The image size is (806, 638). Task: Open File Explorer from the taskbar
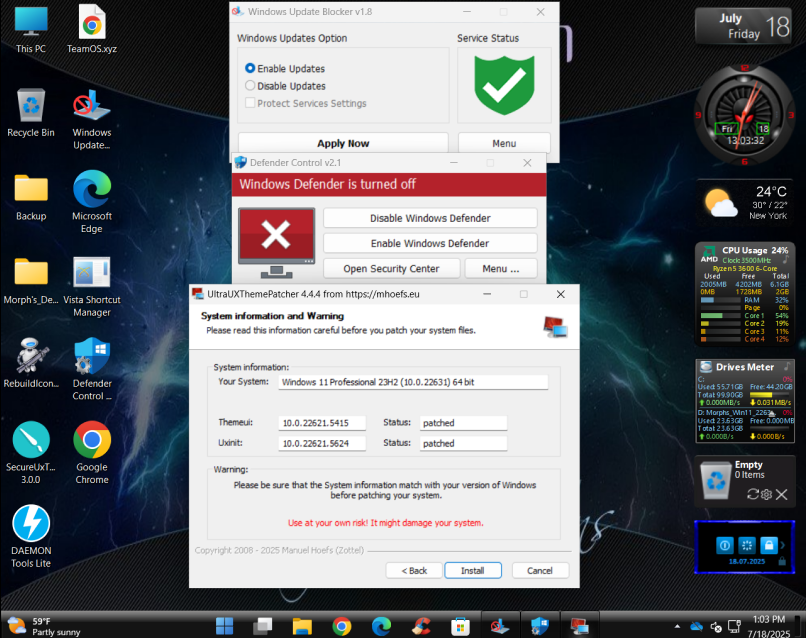click(x=302, y=626)
